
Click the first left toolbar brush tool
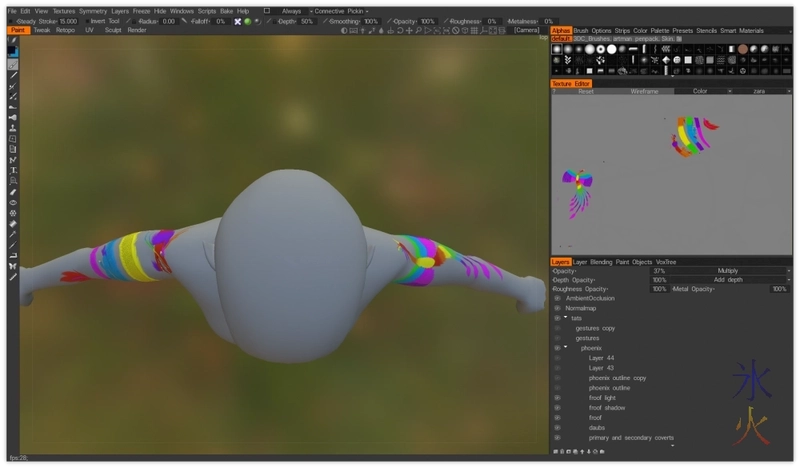click(x=12, y=64)
